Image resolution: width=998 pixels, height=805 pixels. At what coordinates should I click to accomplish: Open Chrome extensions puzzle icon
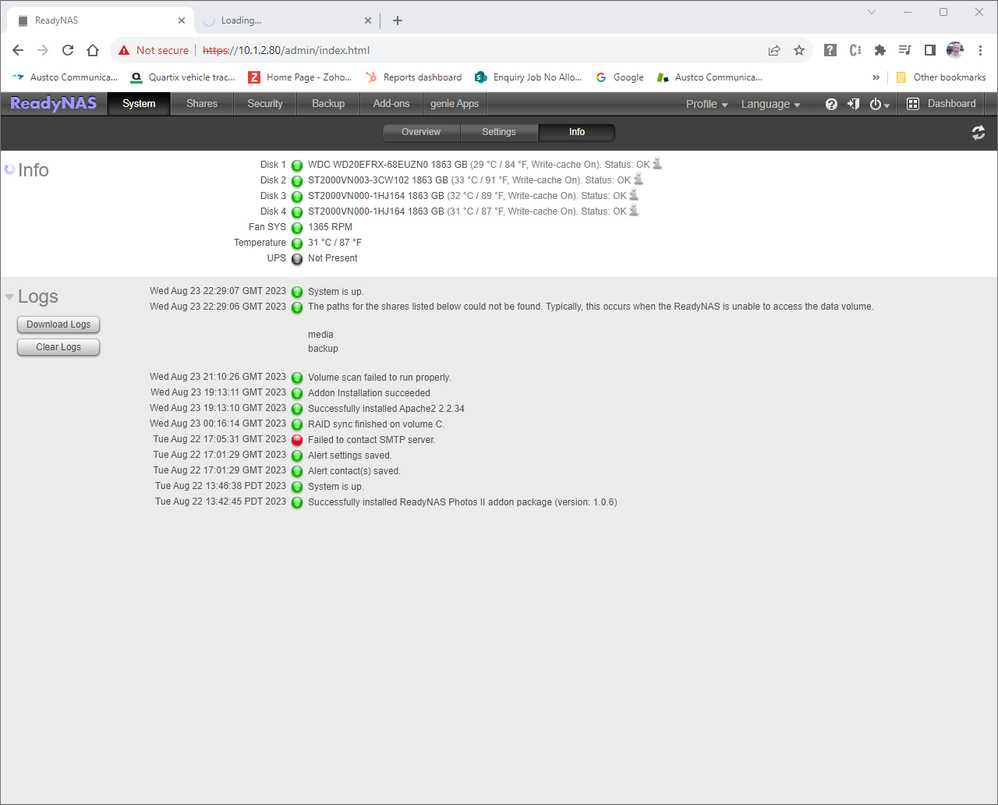click(880, 50)
